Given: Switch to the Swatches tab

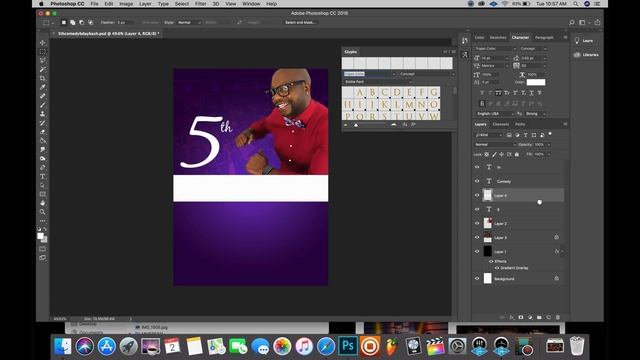Looking at the screenshot, I should tap(498, 38).
